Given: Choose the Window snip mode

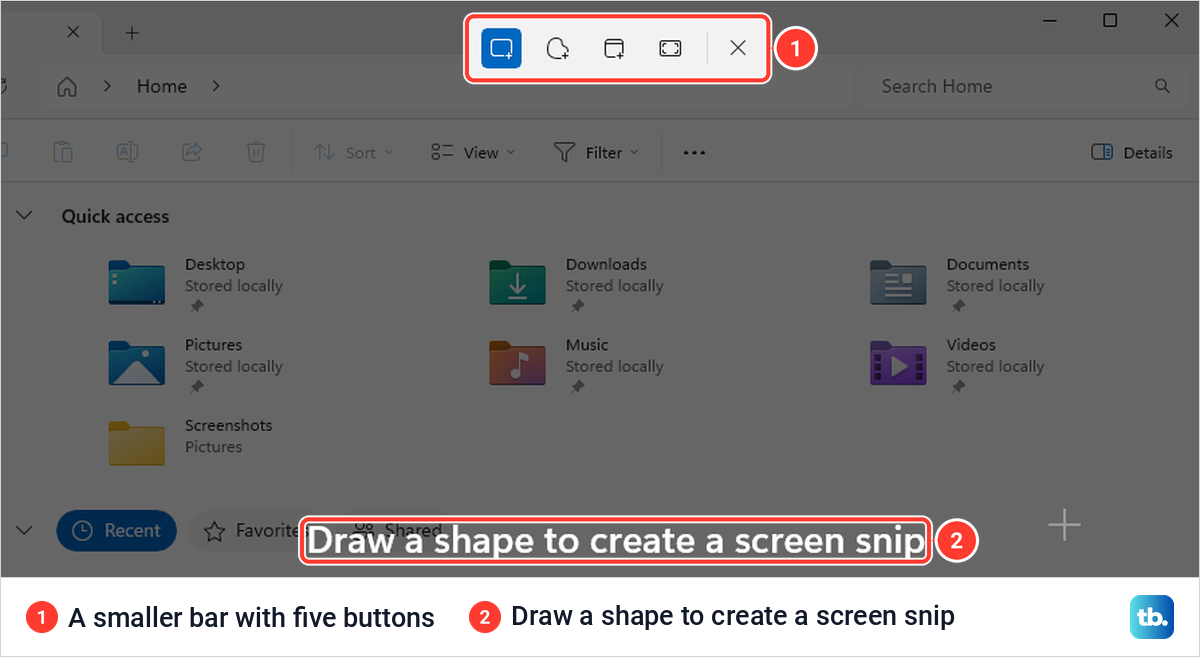Looking at the screenshot, I should 614,48.
